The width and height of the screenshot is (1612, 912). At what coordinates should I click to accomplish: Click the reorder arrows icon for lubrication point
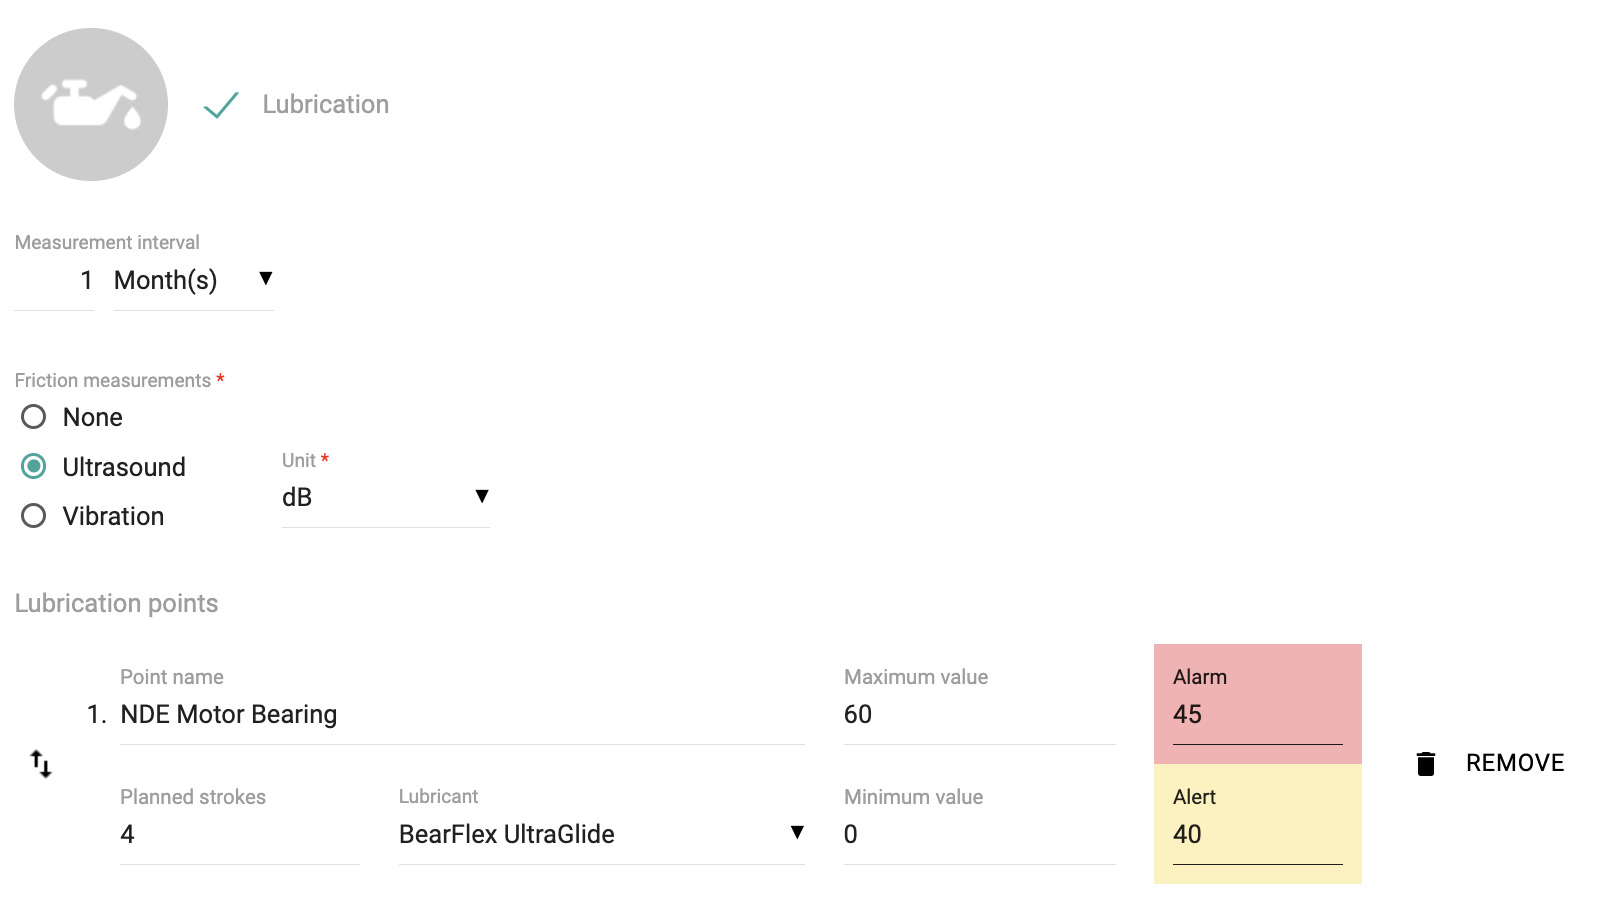tap(41, 764)
